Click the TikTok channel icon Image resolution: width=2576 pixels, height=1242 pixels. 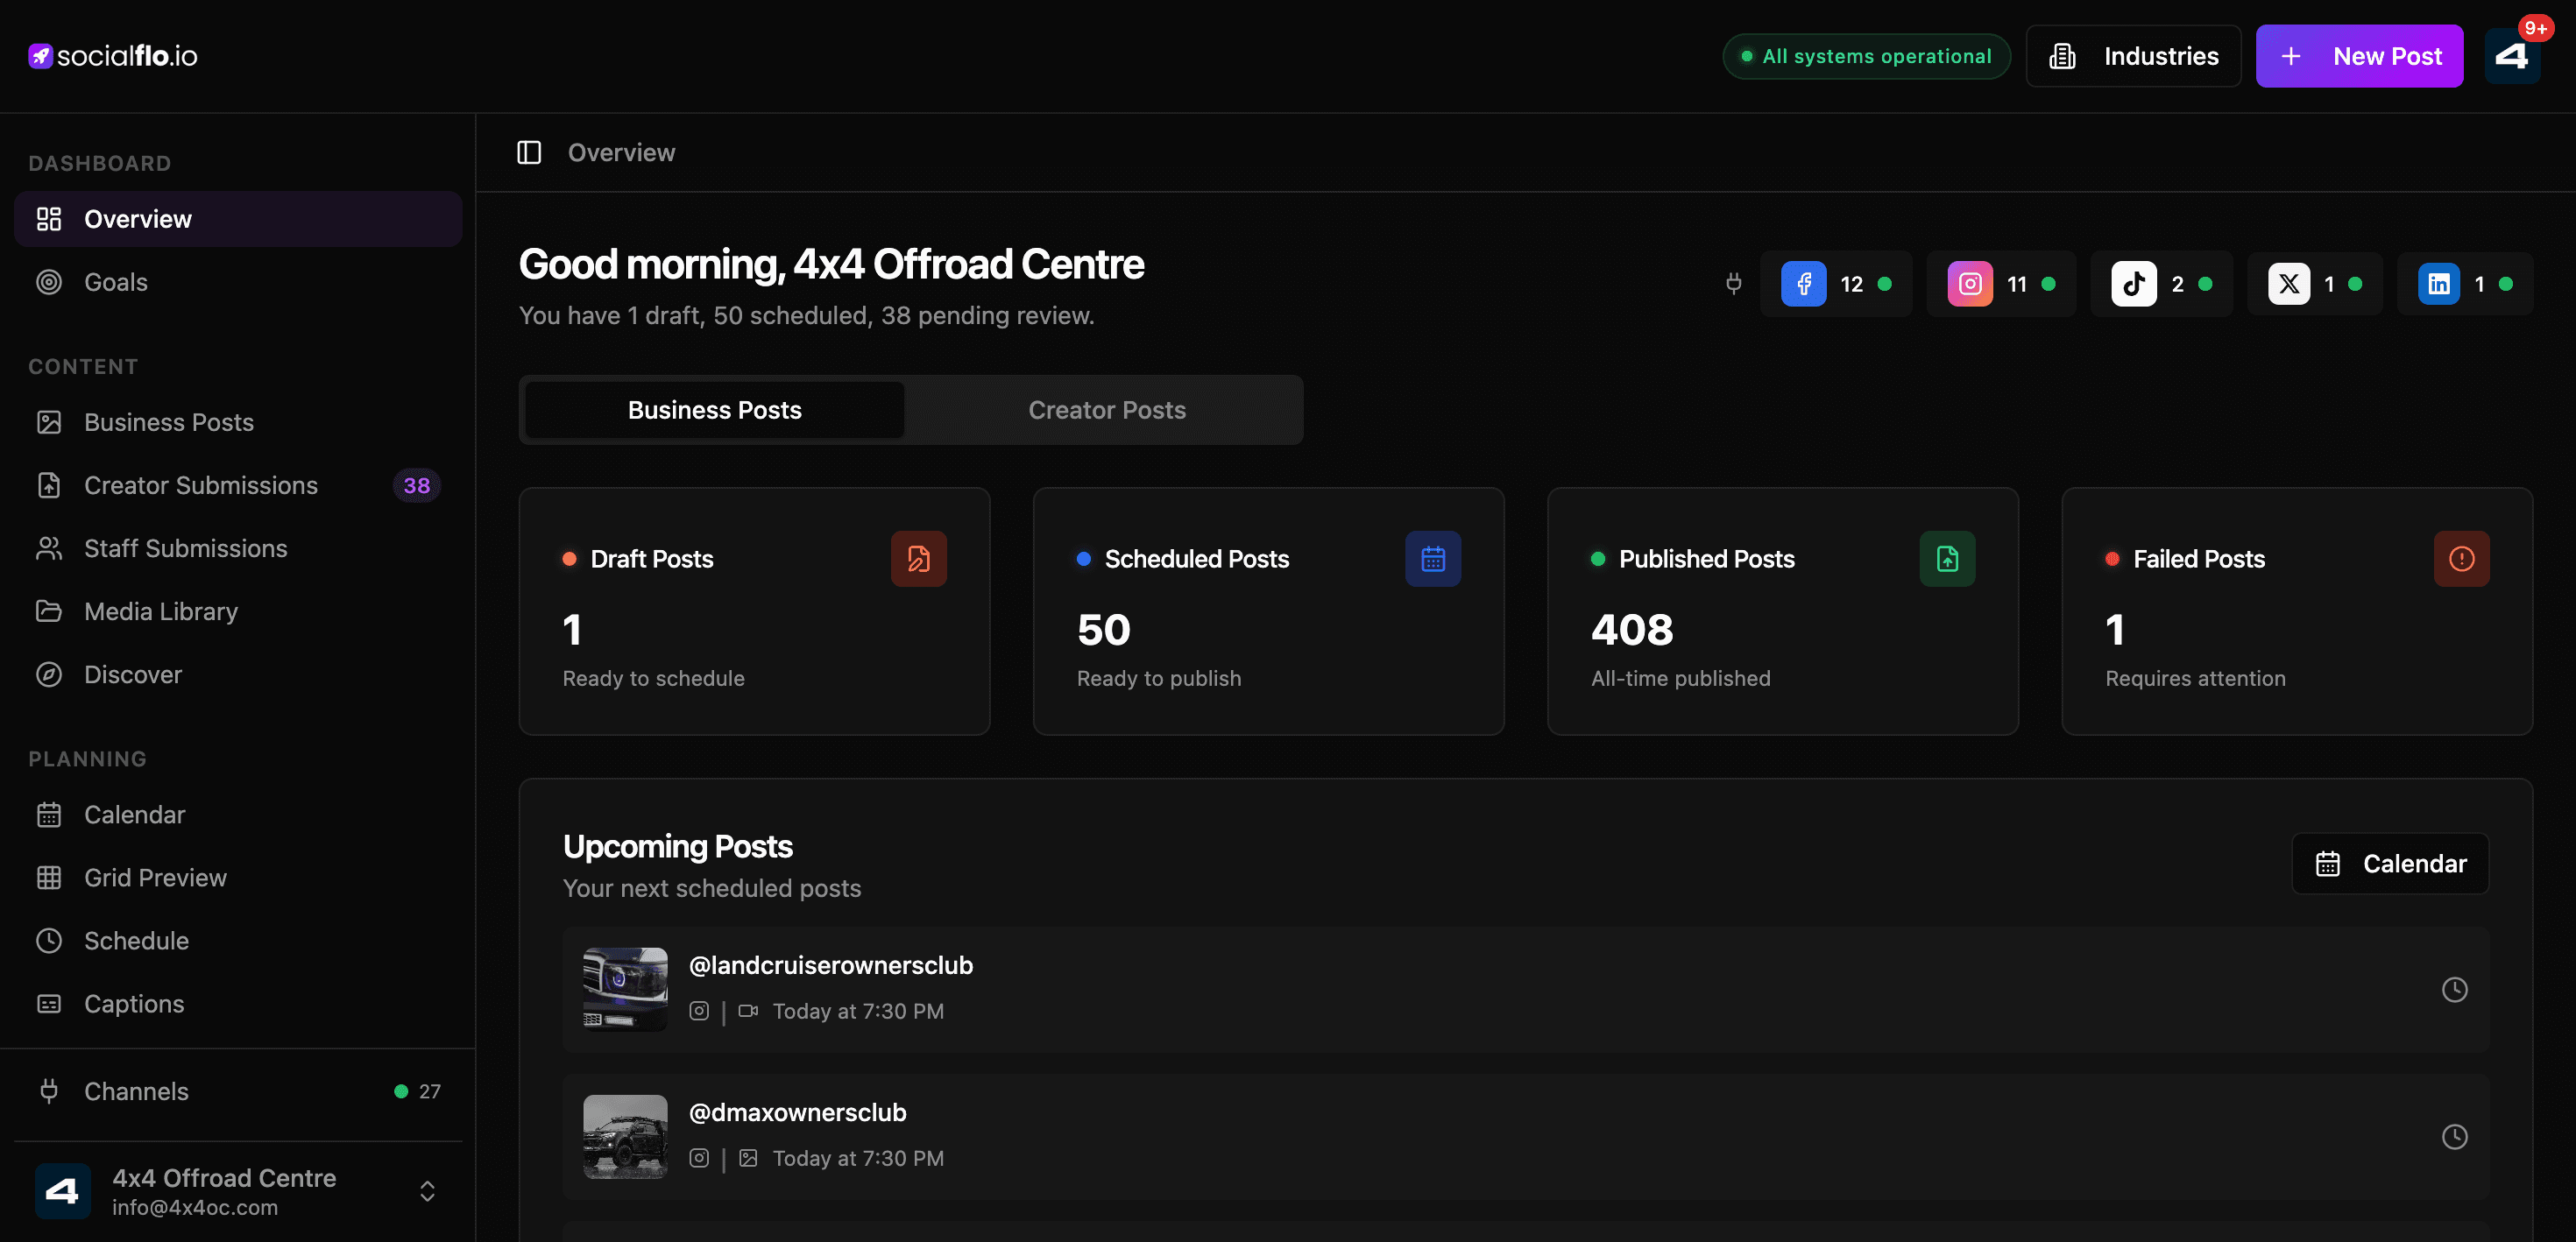pos(2133,284)
